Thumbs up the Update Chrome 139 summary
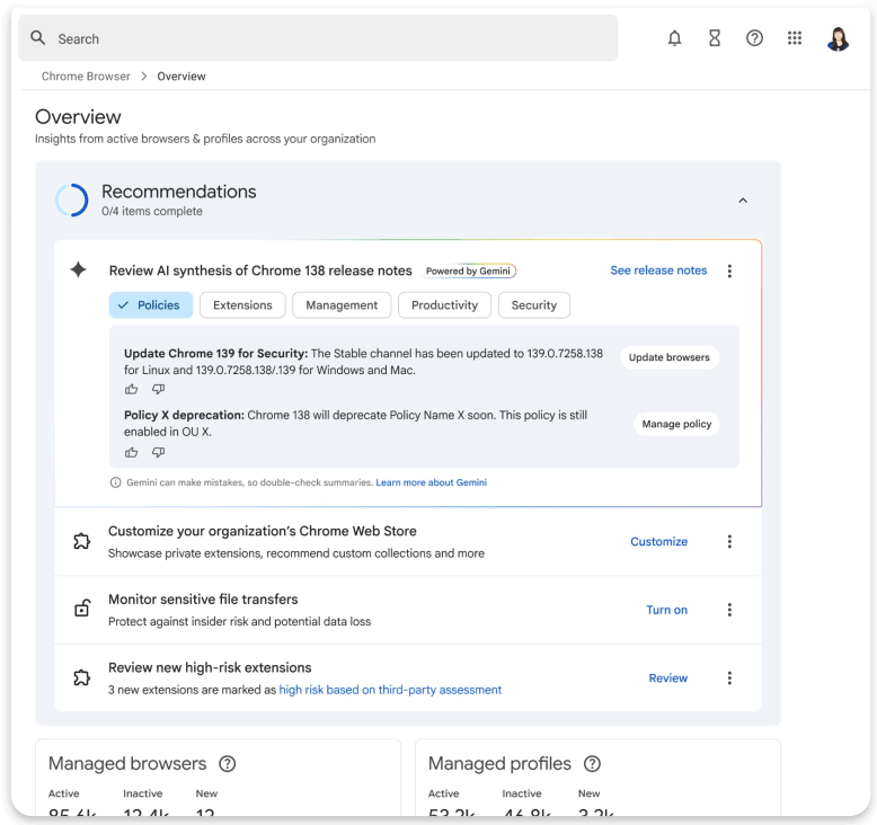 point(131,389)
